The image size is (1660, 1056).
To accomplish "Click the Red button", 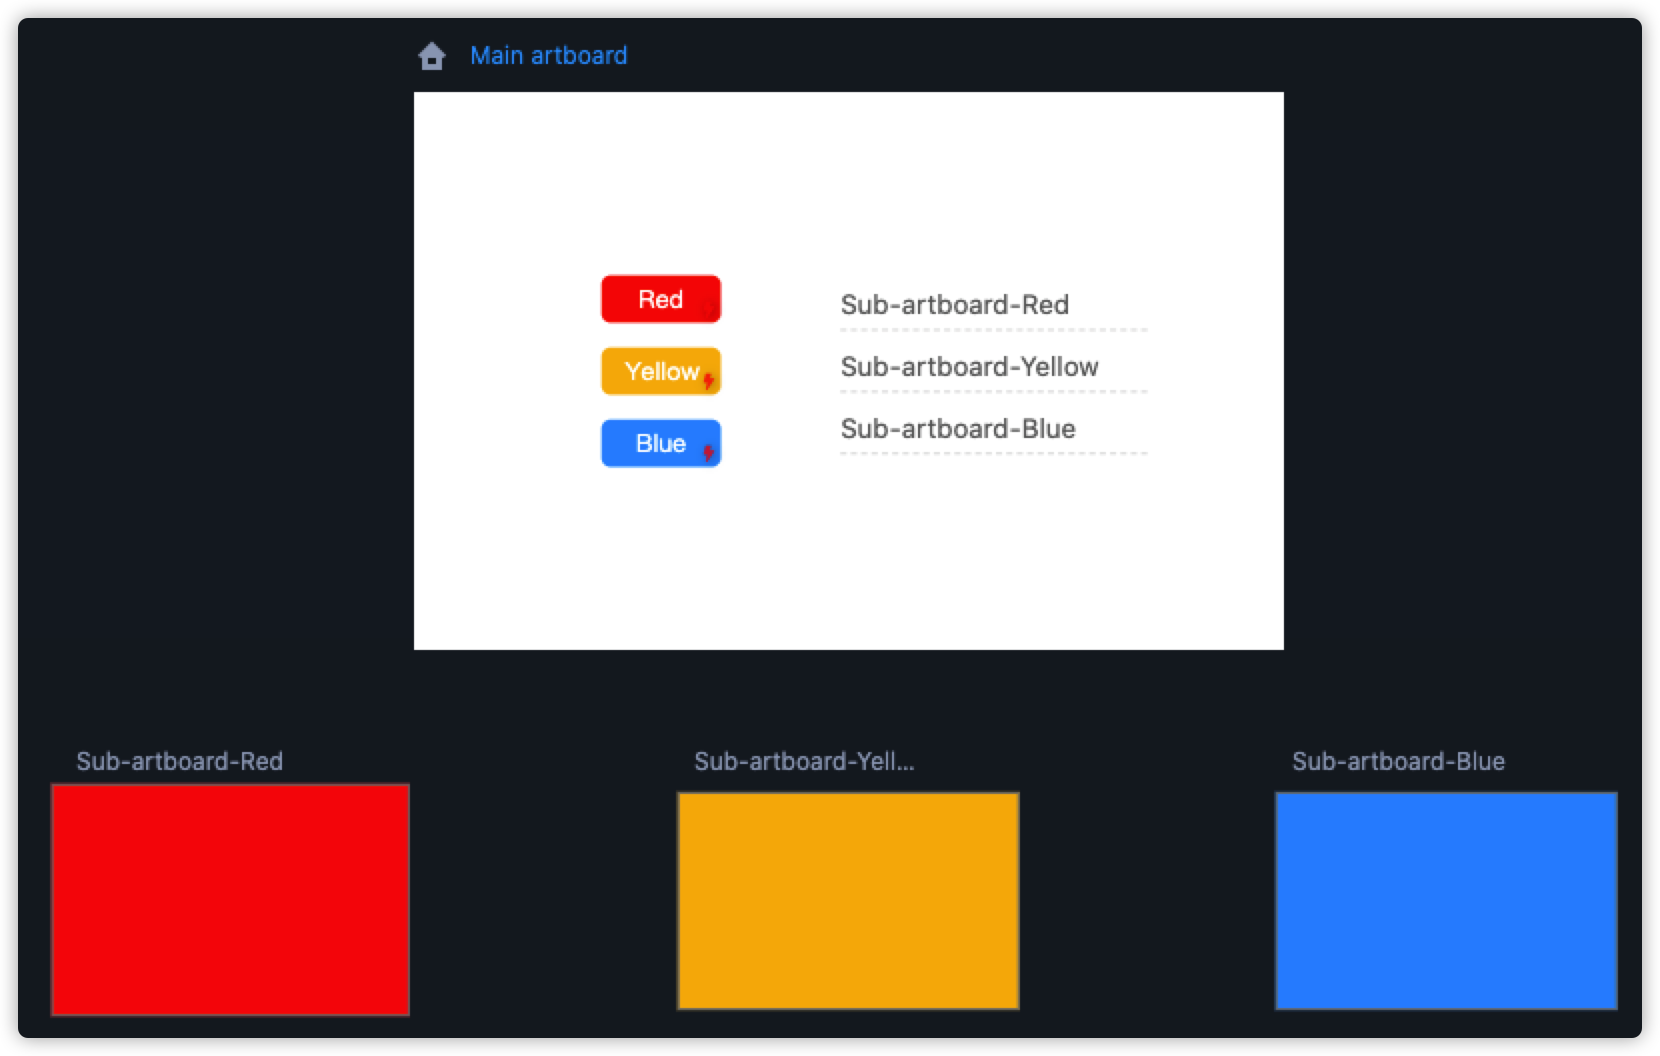I will [661, 299].
